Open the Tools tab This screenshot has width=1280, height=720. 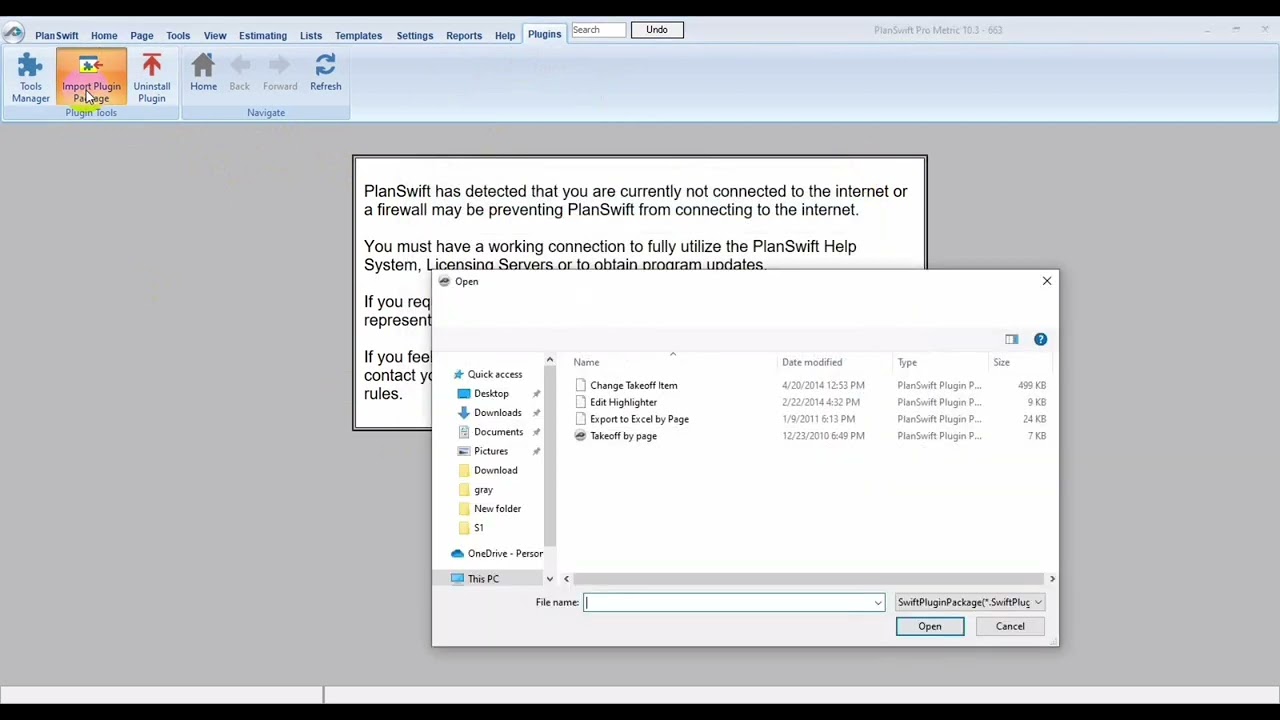(178, 36)
